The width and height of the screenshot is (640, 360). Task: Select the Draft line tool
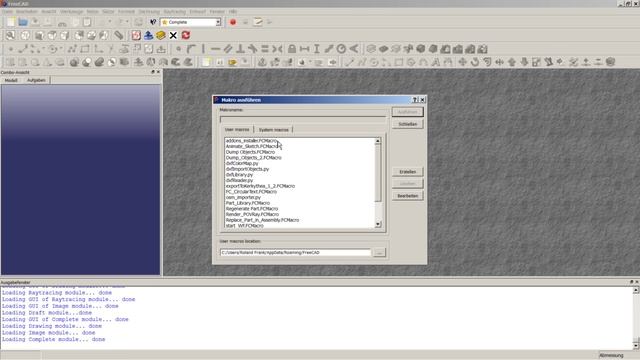point(349,62)
